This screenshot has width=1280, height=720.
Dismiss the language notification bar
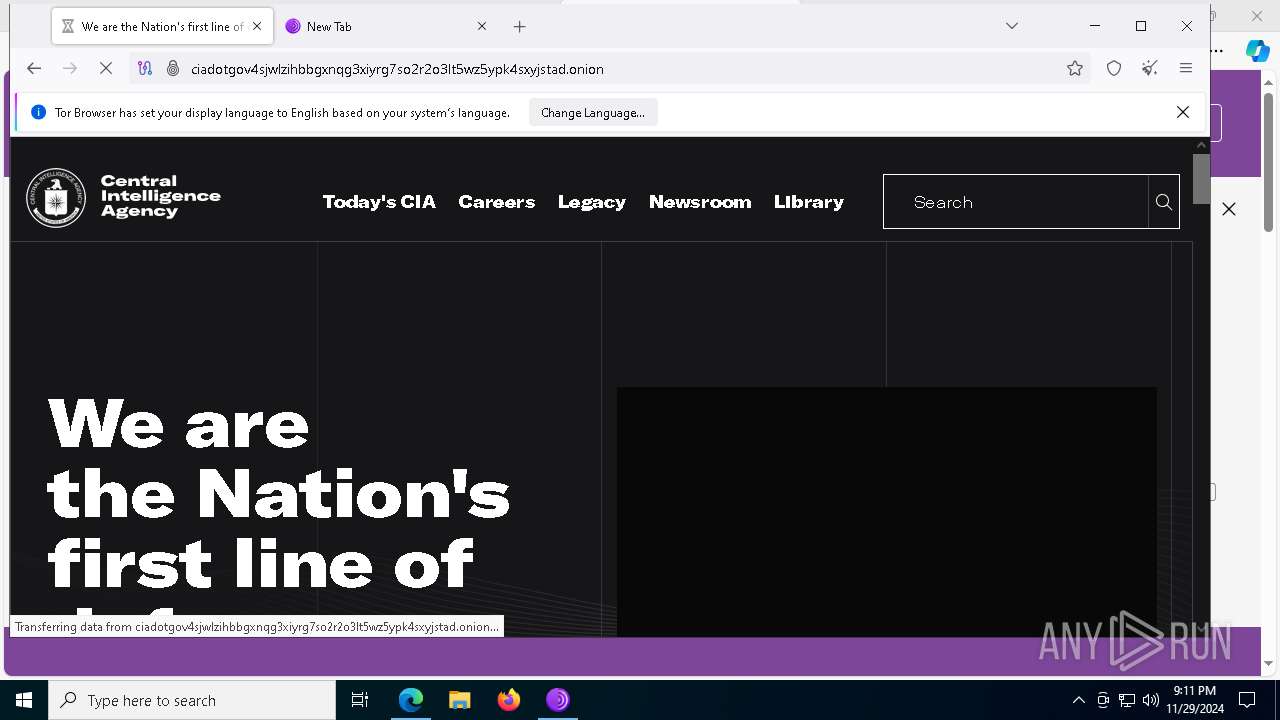pyautogui.click(x=1183, y=112)
